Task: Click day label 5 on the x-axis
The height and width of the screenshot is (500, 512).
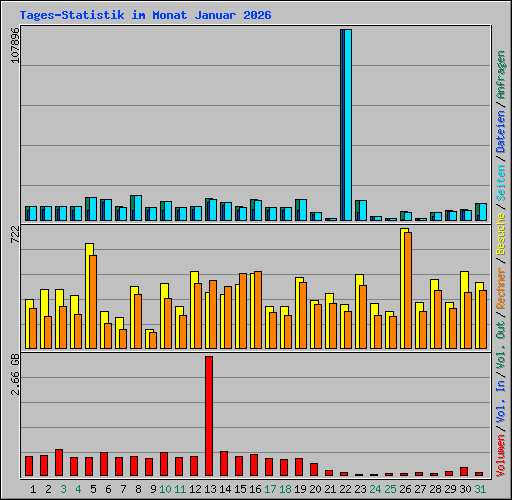Action: (93, 489)
